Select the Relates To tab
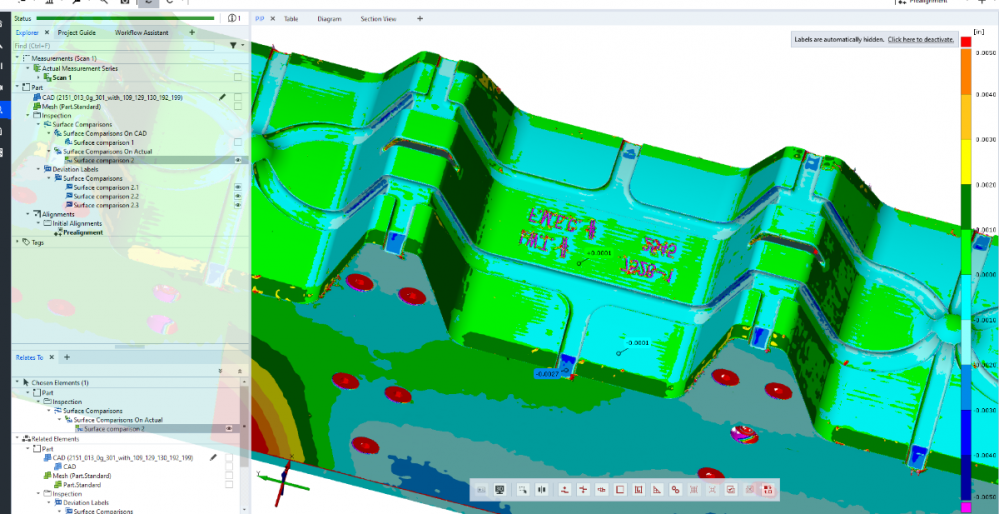999x514 pixels. coord(29,357)
